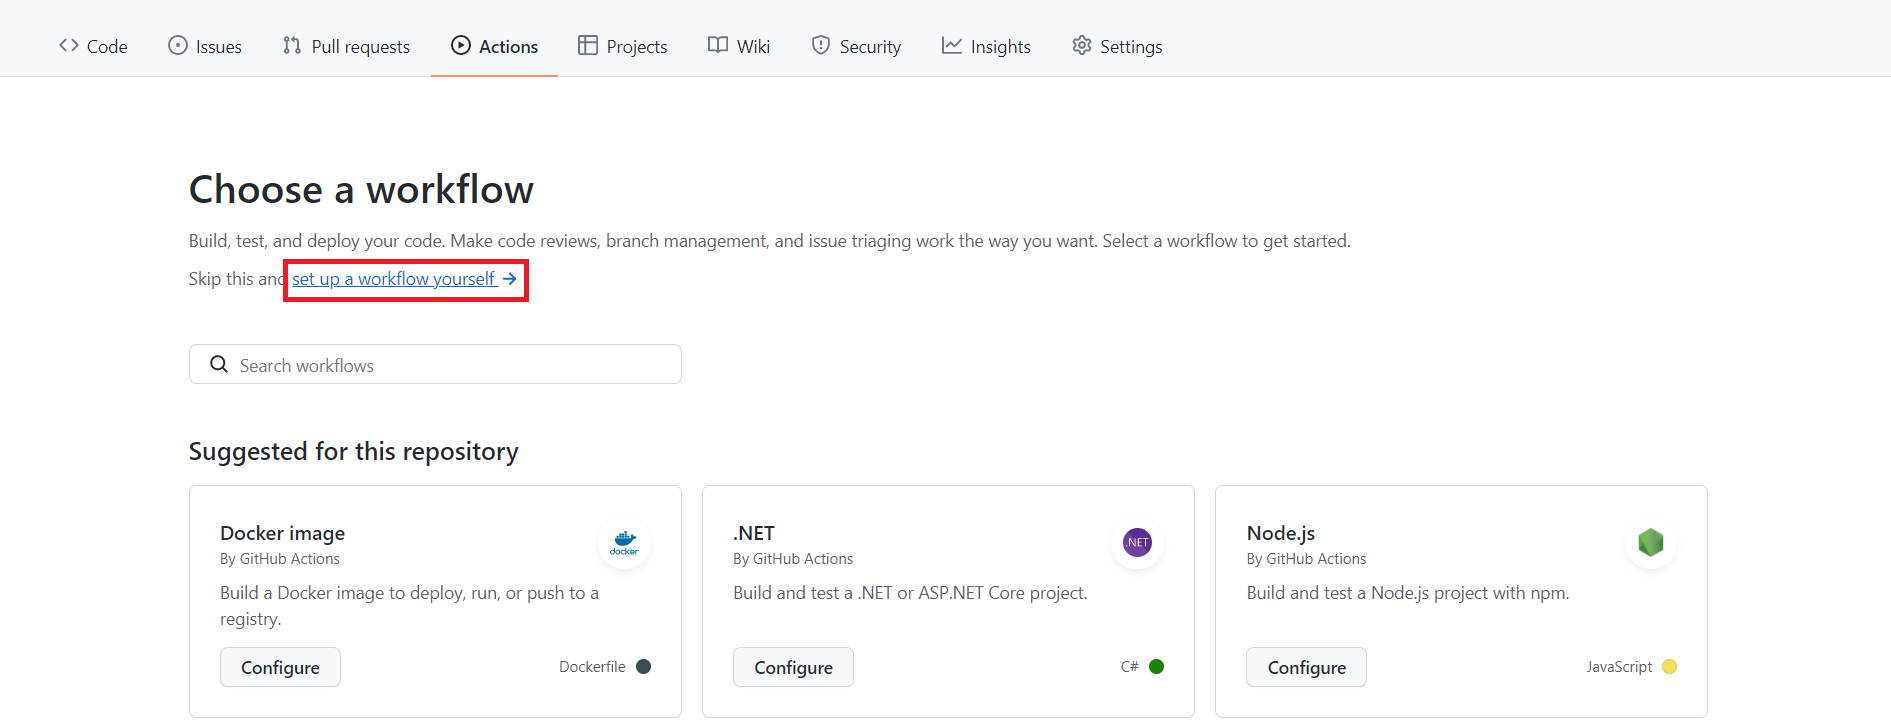This screenshot has height=726, width=1891.
Task: Click 'Suggested for this repository' heading
Action: coord(354,452)
